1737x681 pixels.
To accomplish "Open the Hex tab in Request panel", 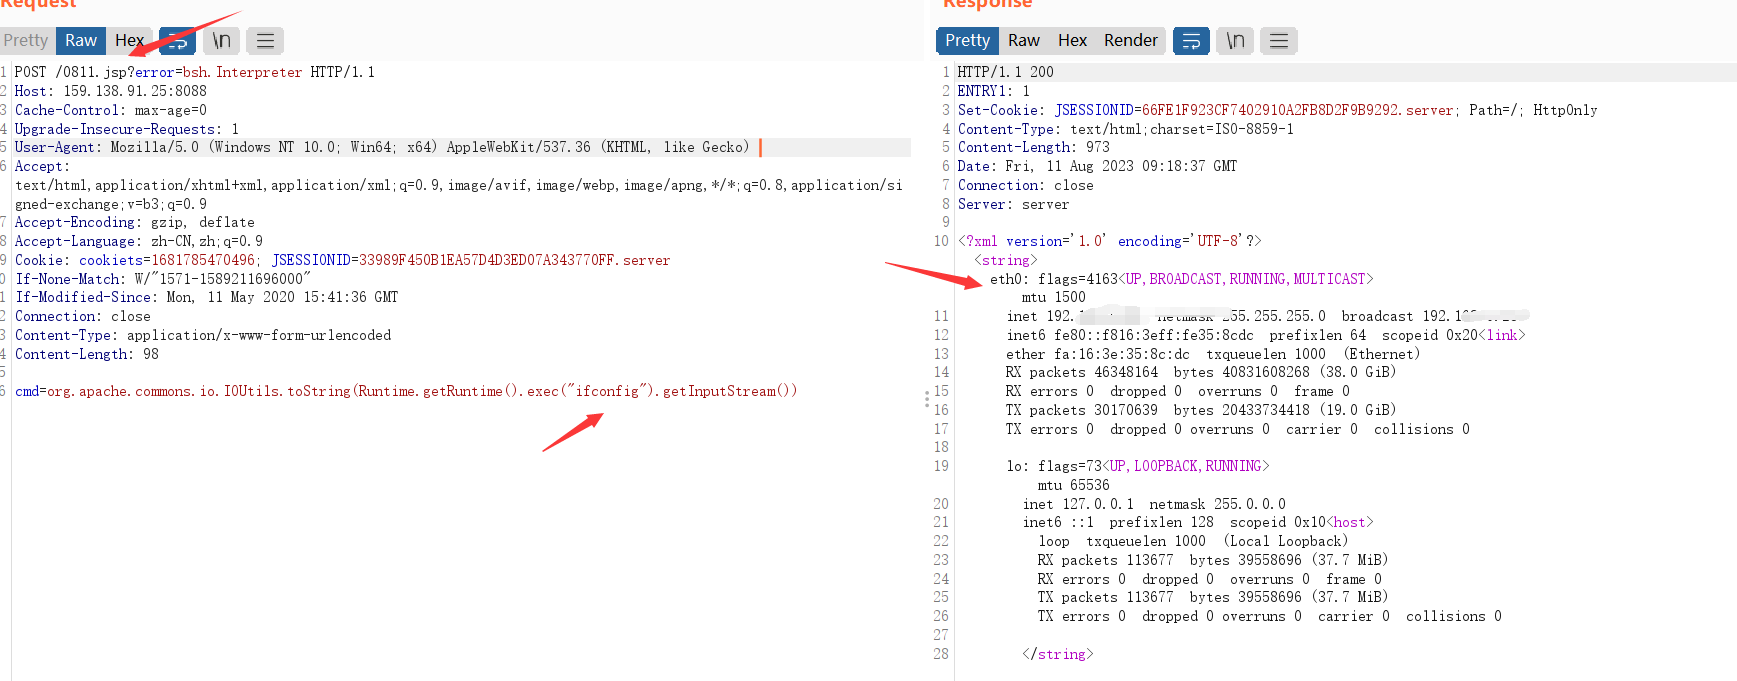I will [x=129, y=40].
